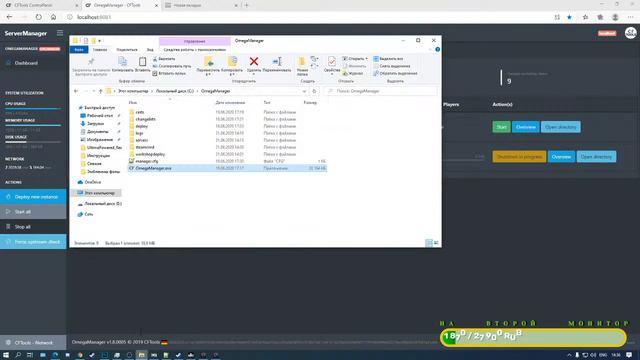Image resolution: width=640 pixels, height=360 pixels.
Task: Click the Copy to folder icon
Action: [232, 62]
